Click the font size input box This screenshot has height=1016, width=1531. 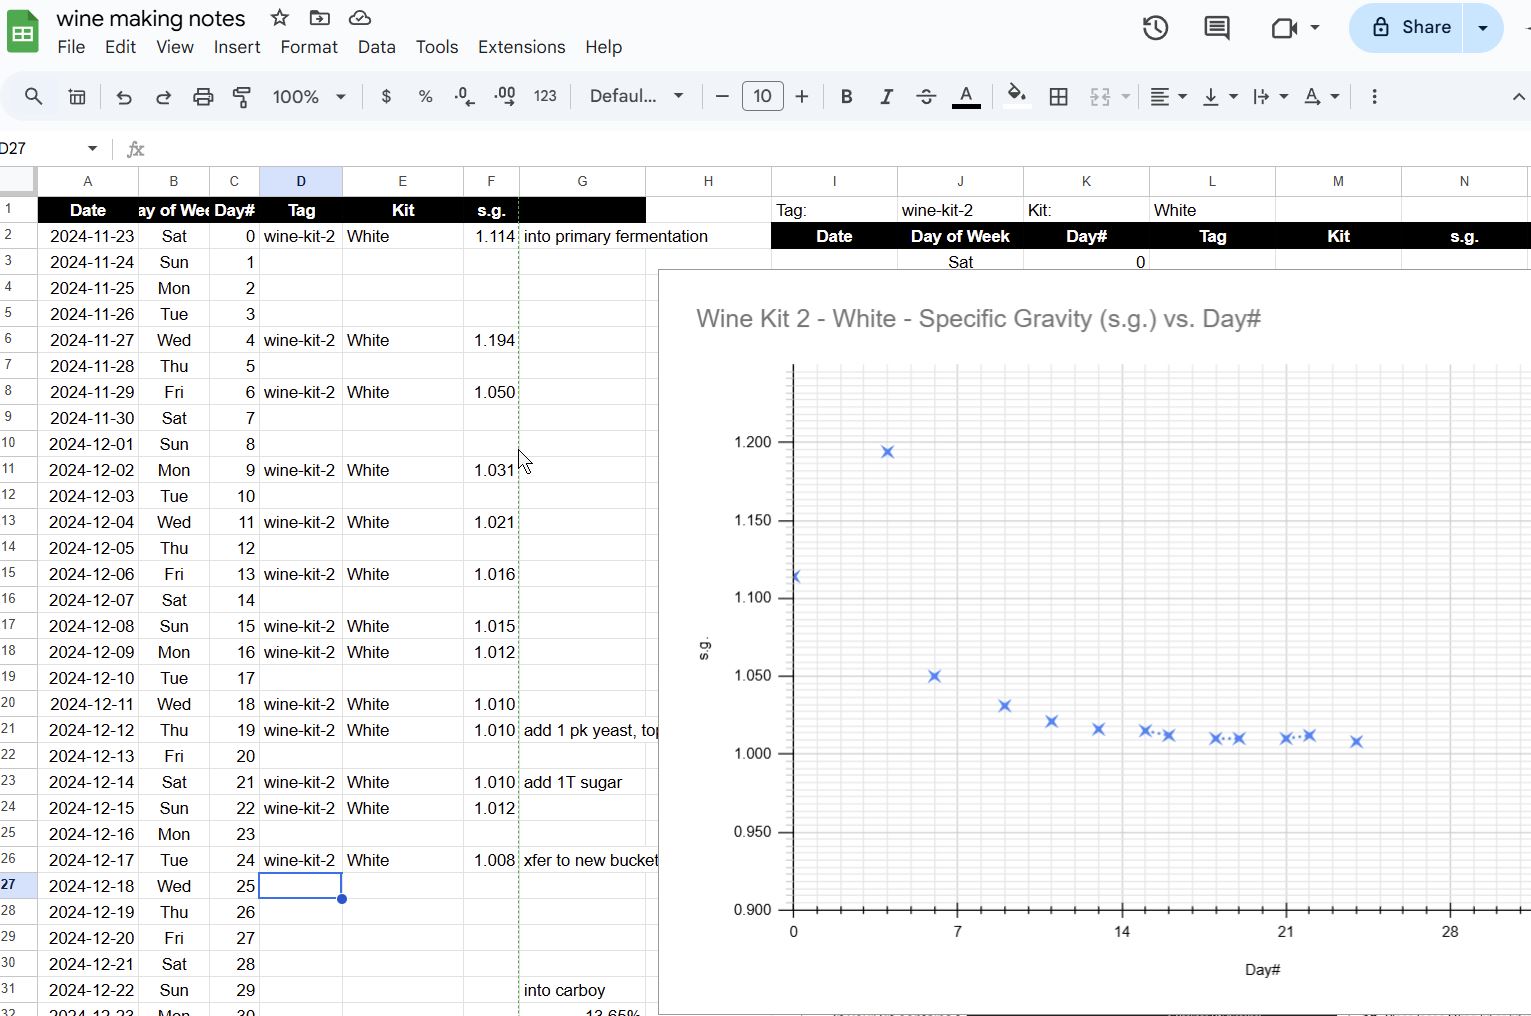762,97
